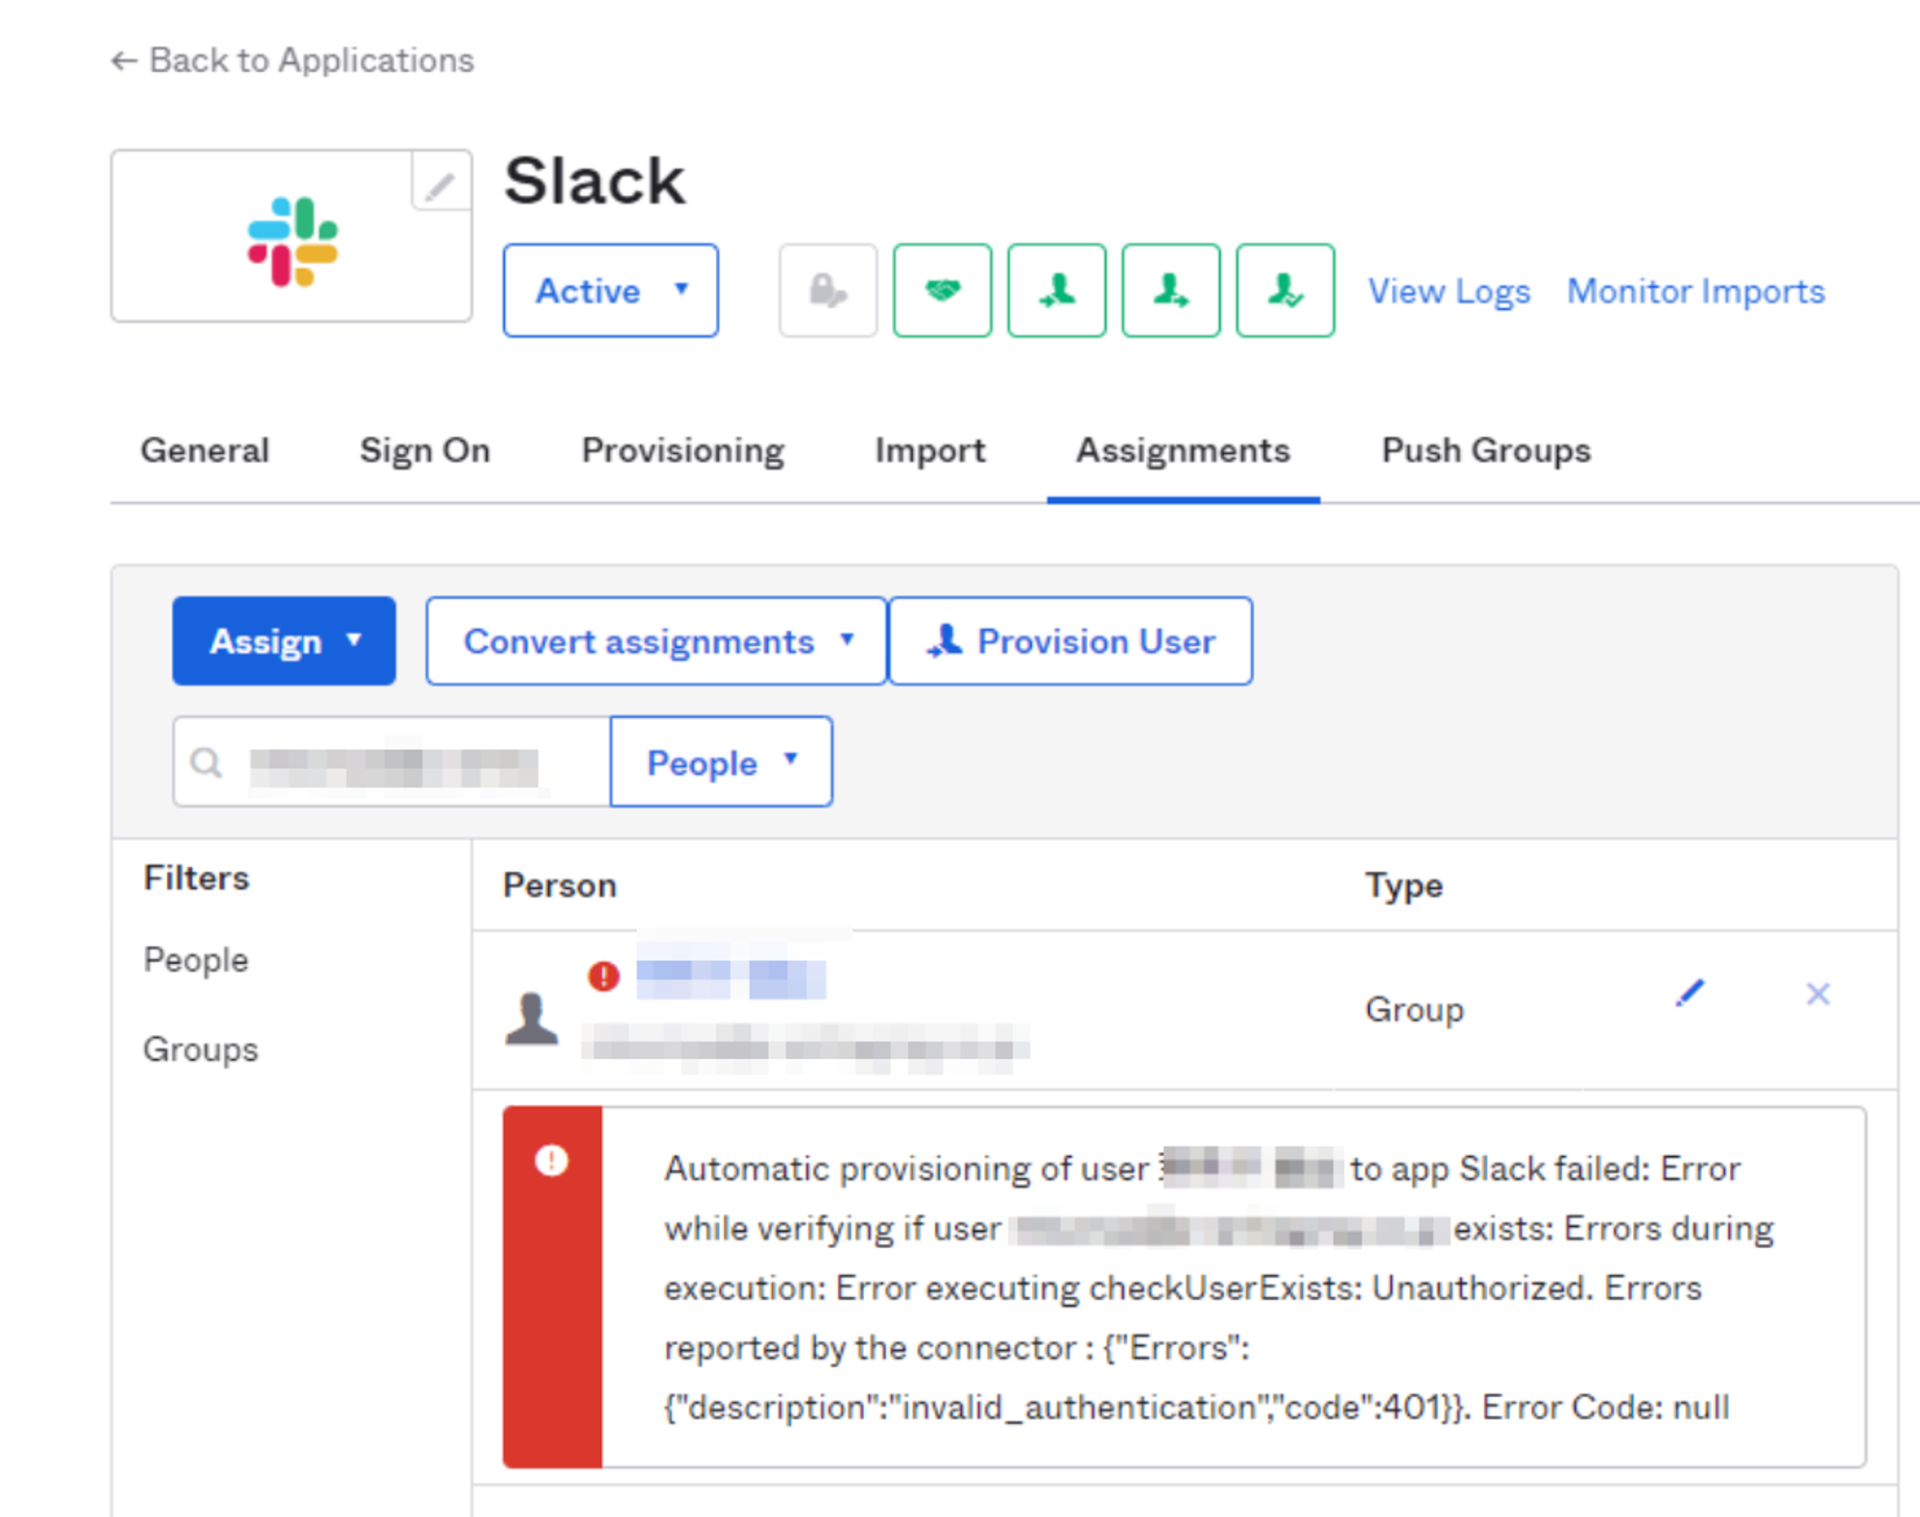
Task: Click the red exclamation icon beside the person's name
Action: pyautogui.click(x=601, y=978)
